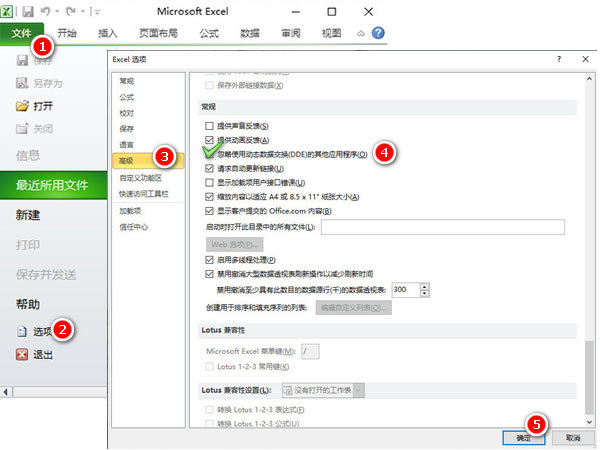The width and height of the screenshot is (600, 450).
Task: Select 保存 category in Excel options
Action: tap(127, 129)
